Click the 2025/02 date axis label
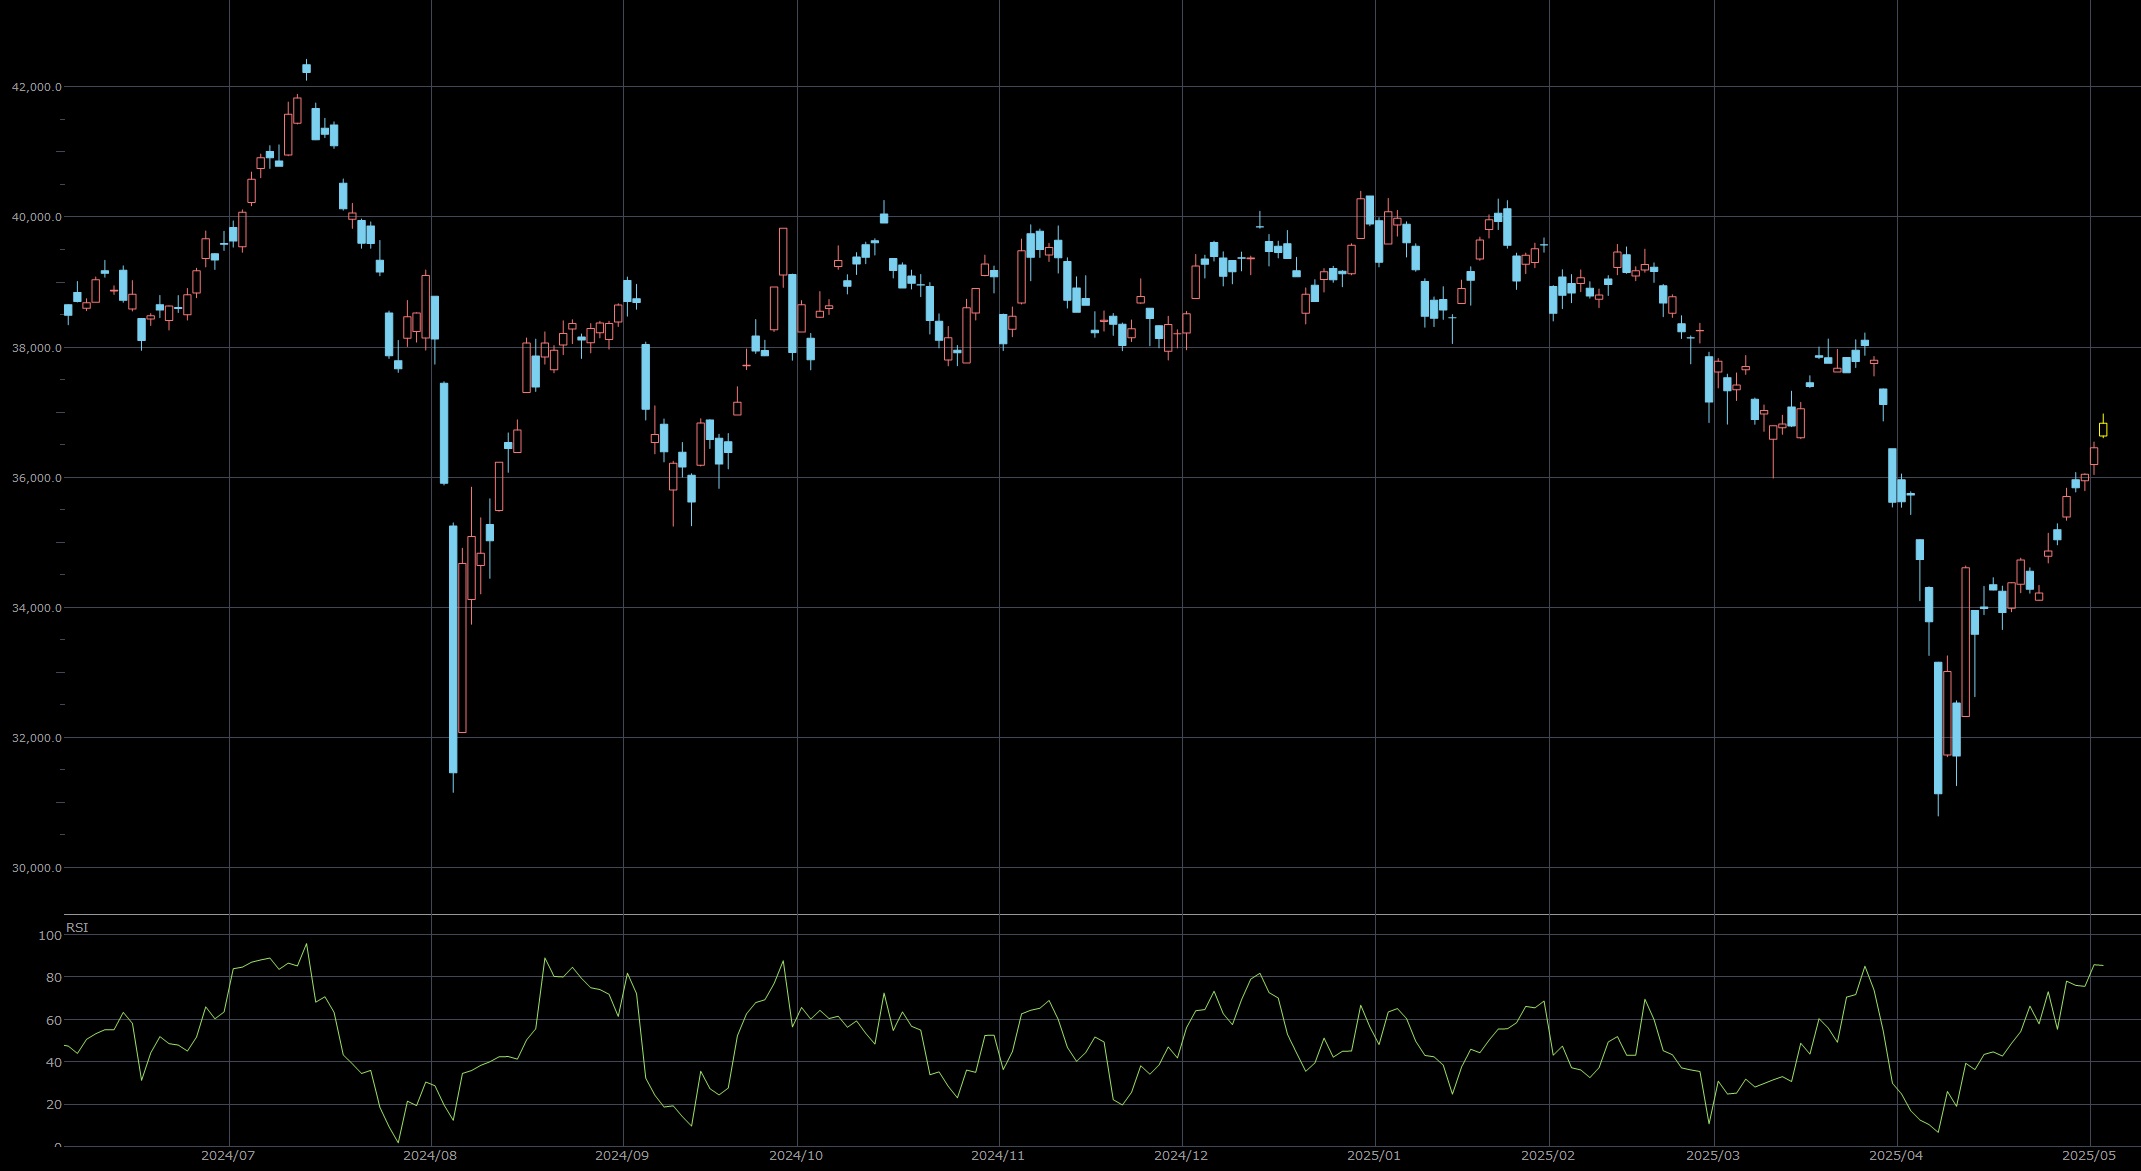The image size is (2141, 1171). [x=1548, y=1155]
